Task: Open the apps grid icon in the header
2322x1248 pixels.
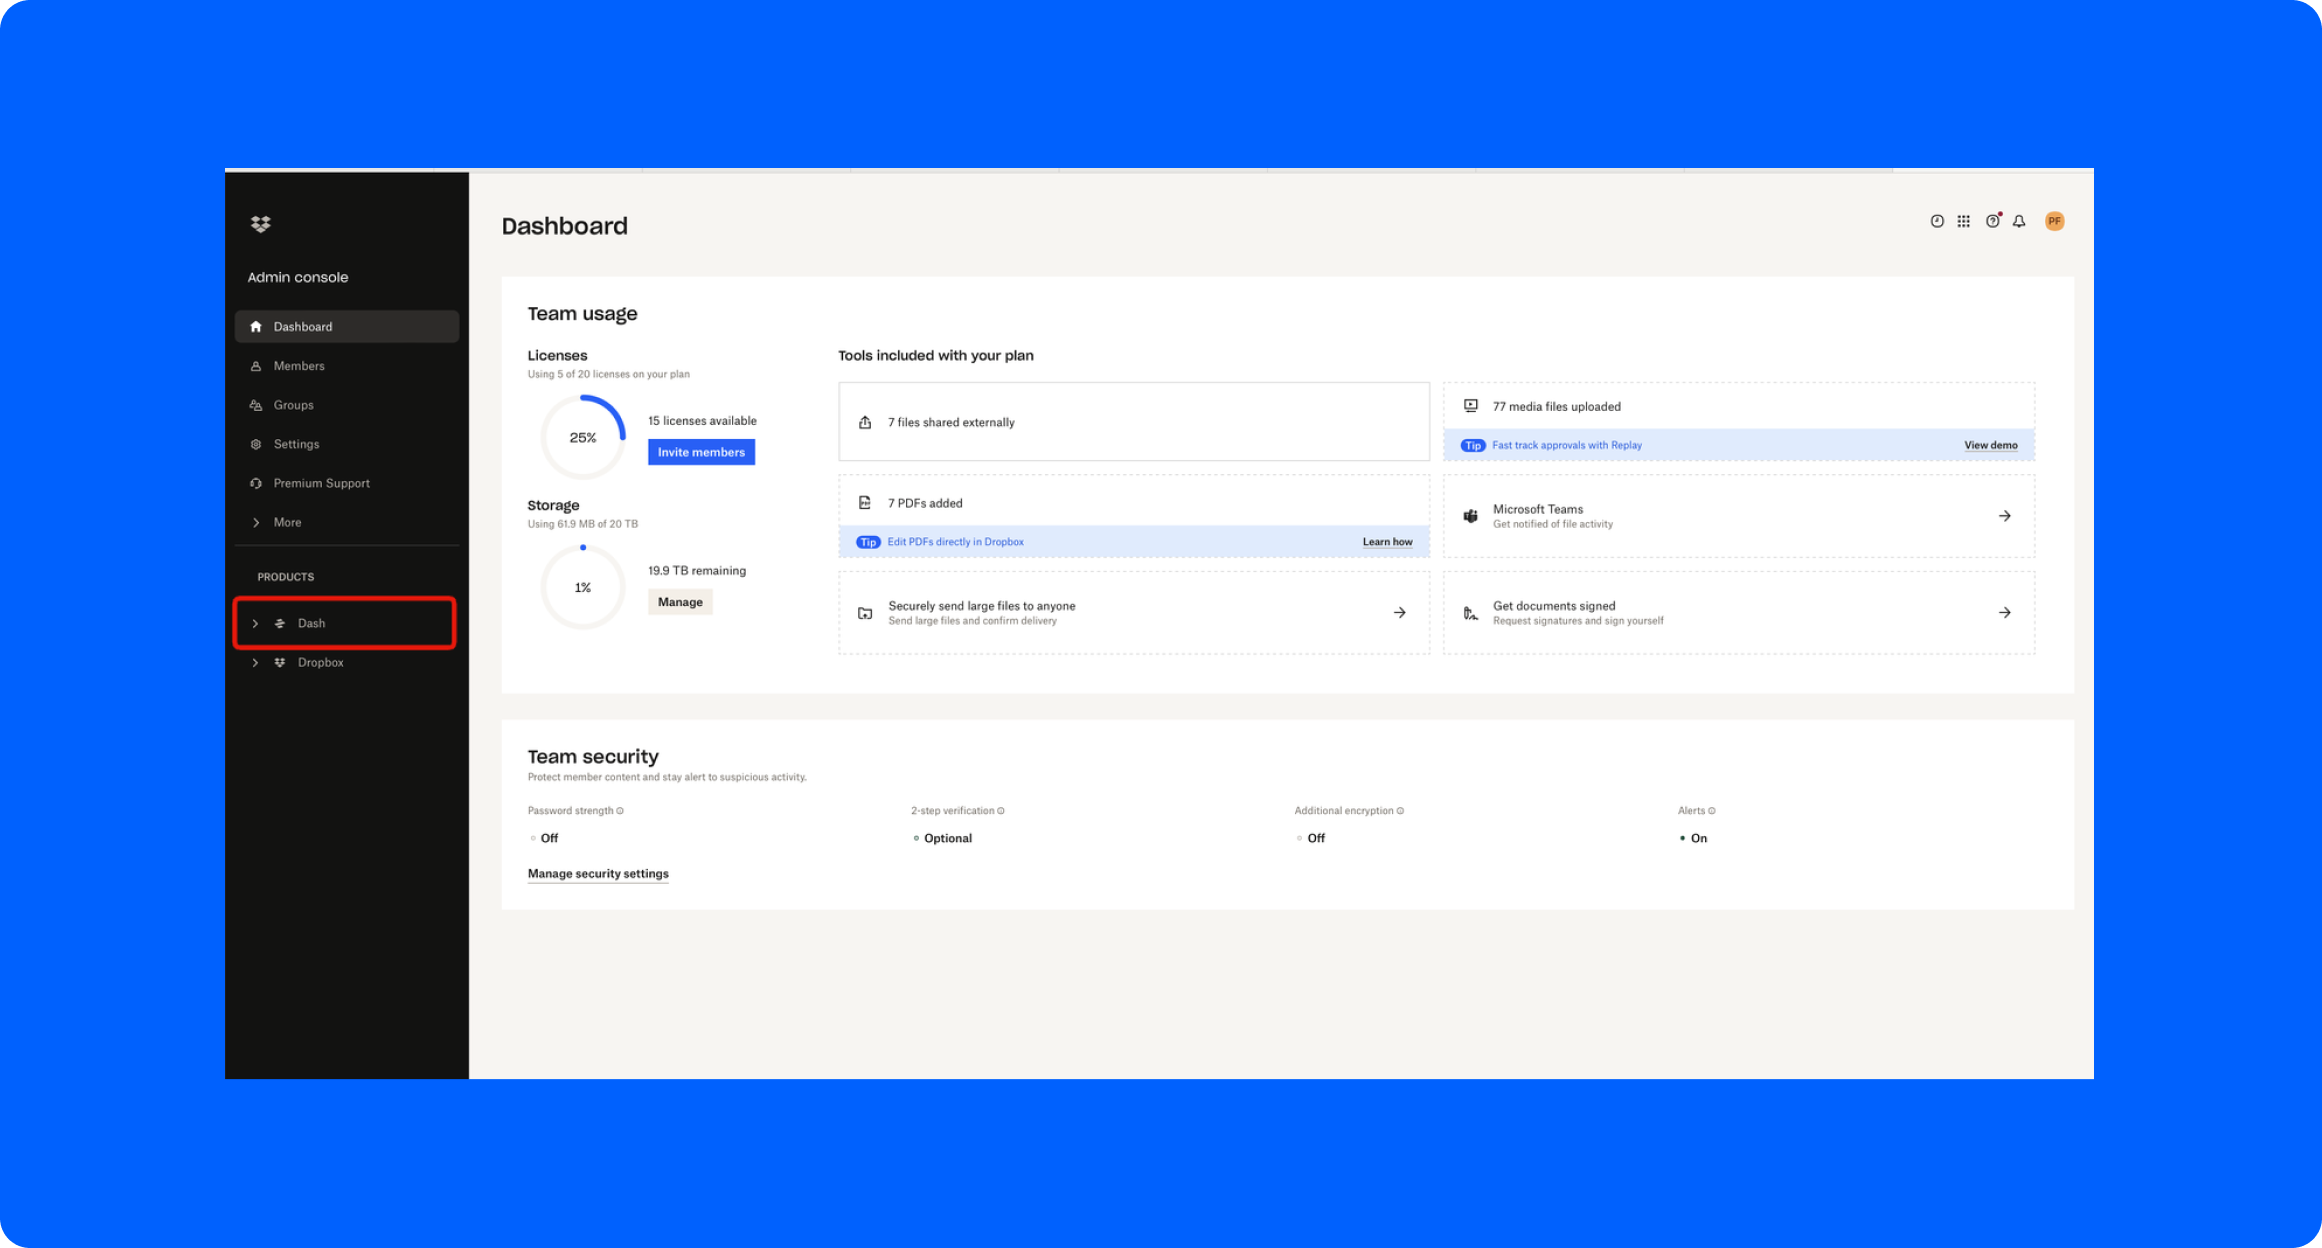Action: pyautogui.click(x=1964, y=221)
